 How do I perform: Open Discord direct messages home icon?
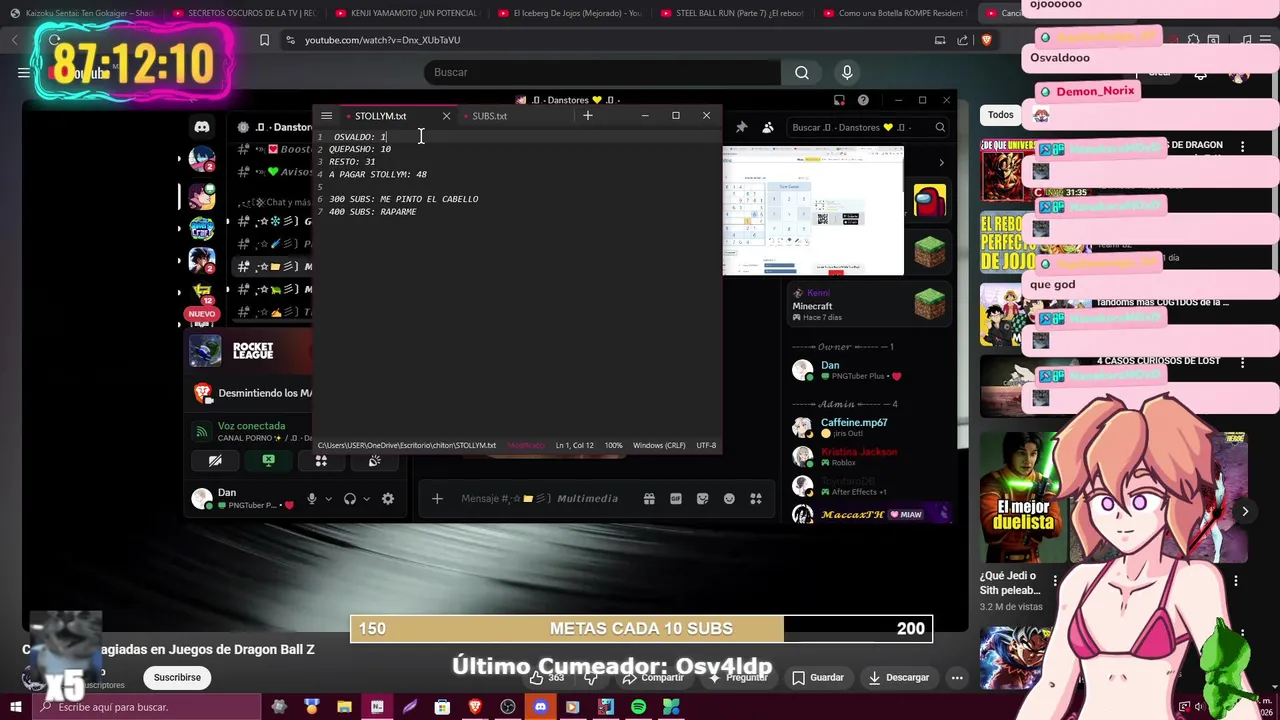[x=202, y=127]
